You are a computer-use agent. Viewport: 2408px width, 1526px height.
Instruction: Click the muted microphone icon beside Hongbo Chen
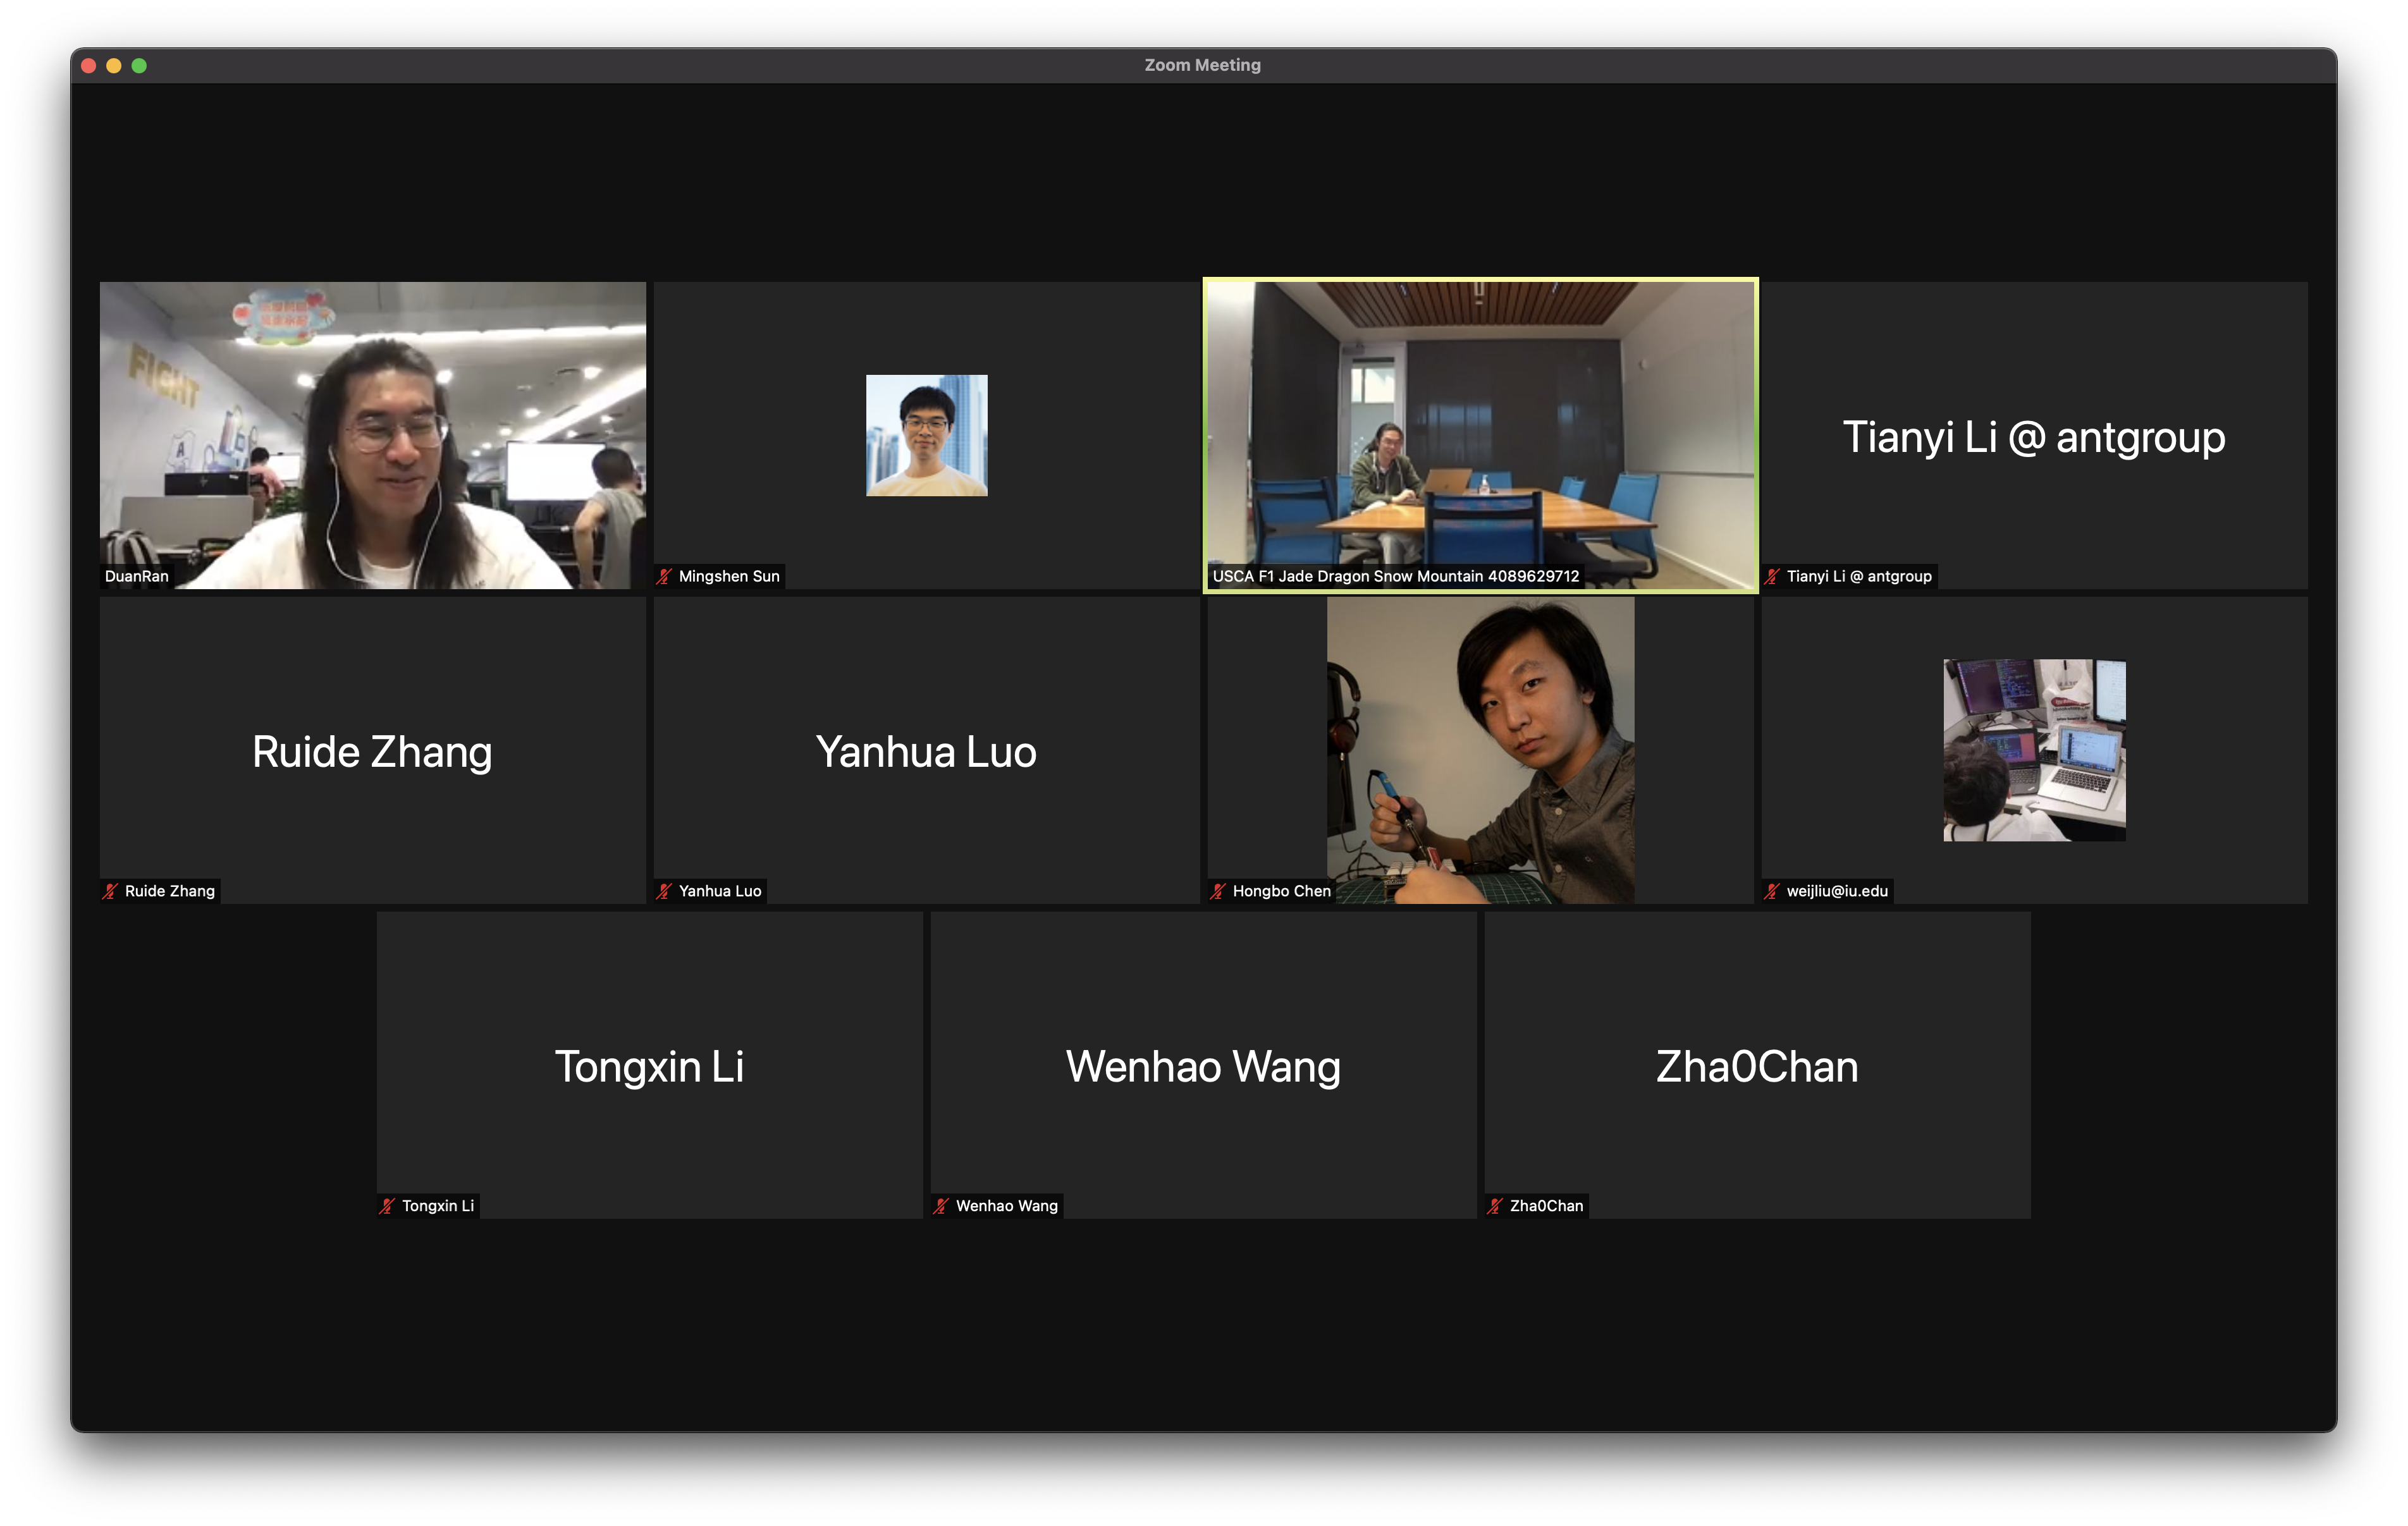click(1219, 890)
